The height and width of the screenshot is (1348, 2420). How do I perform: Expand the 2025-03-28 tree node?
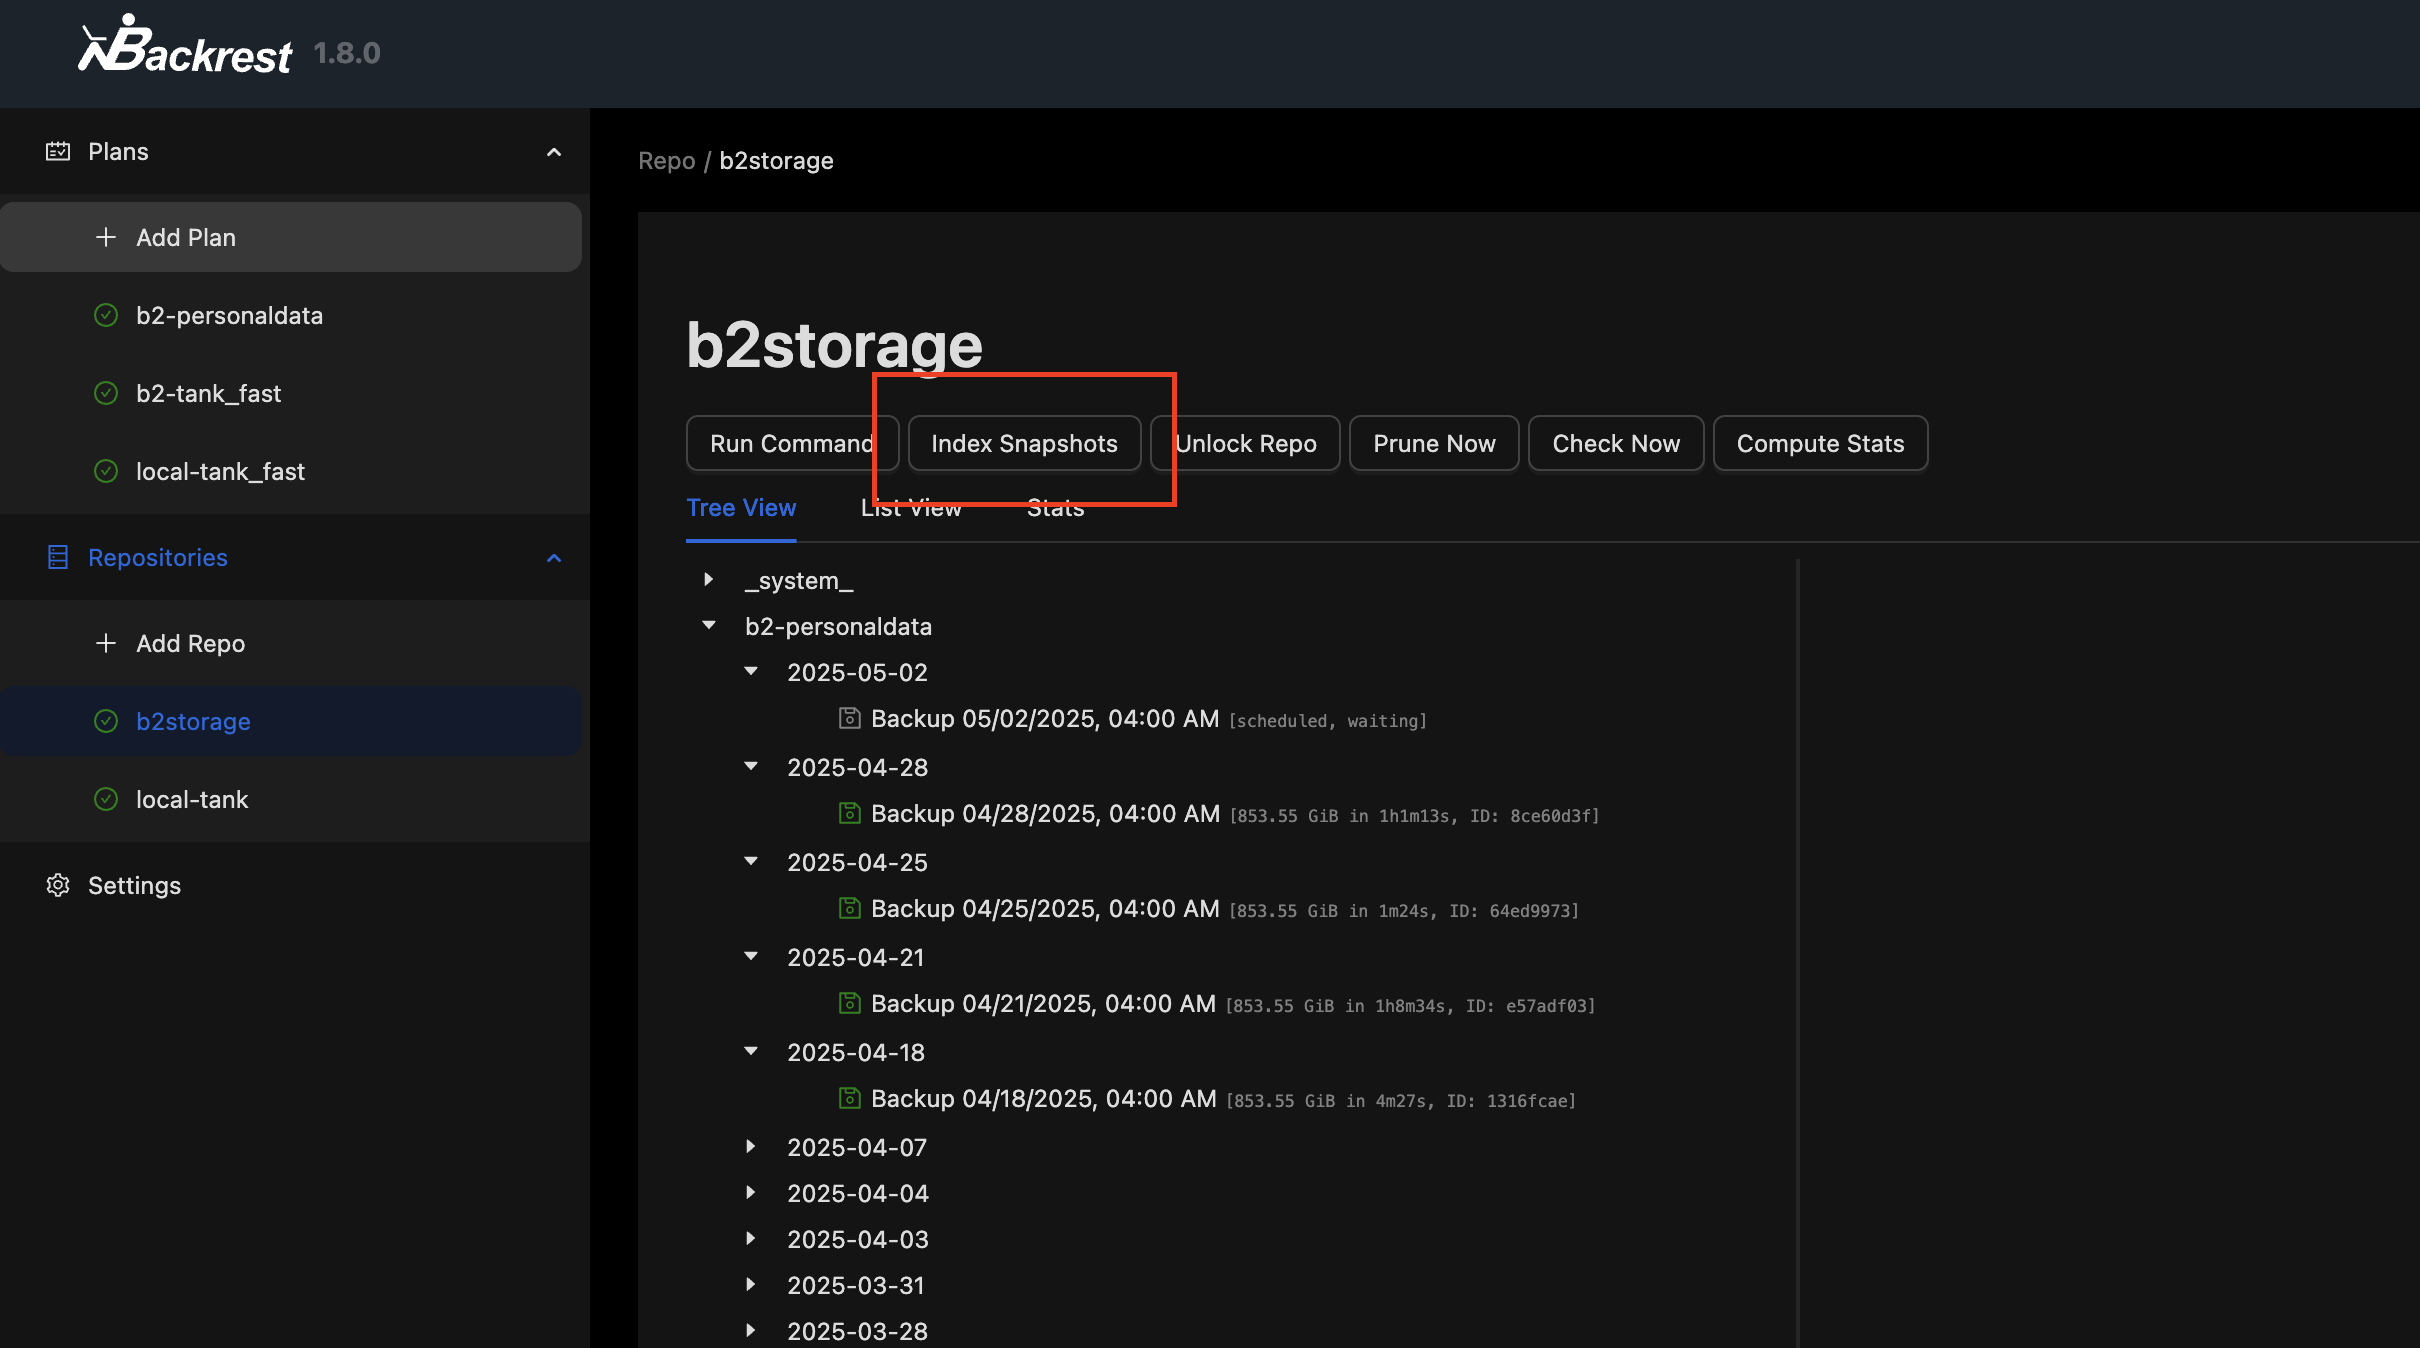[751, 1330]
